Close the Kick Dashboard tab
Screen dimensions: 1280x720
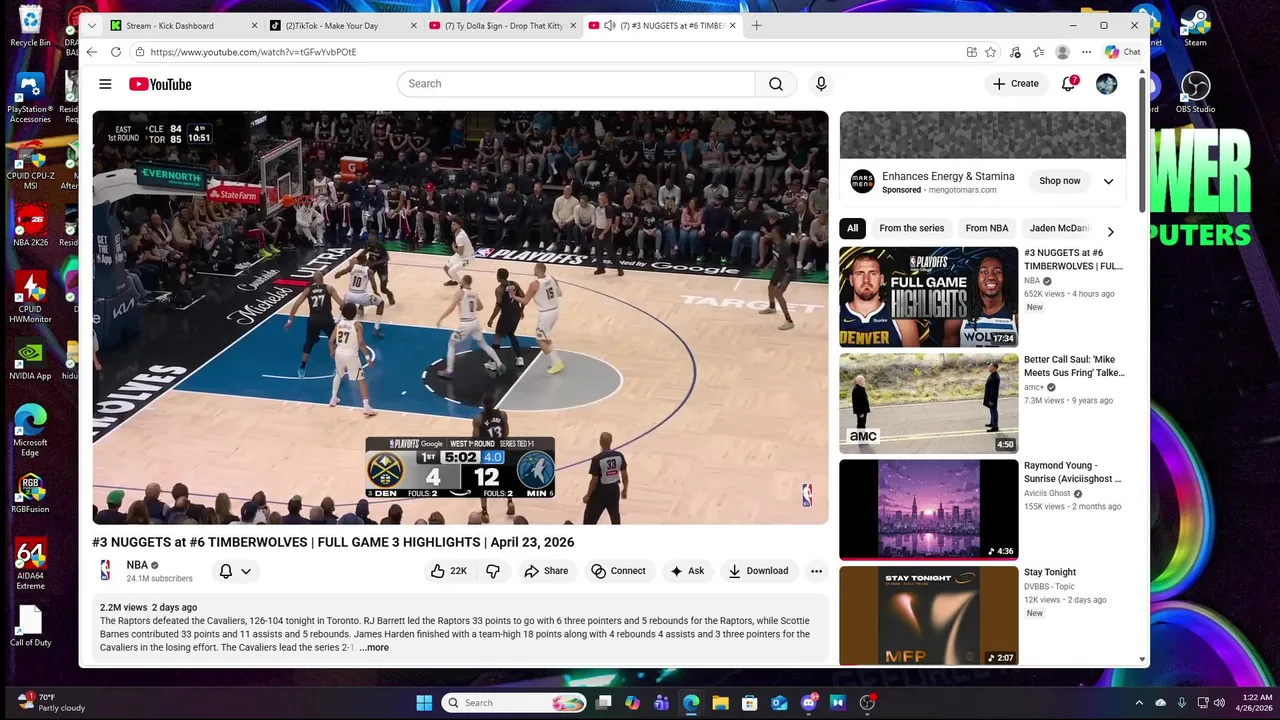point(254,25)
